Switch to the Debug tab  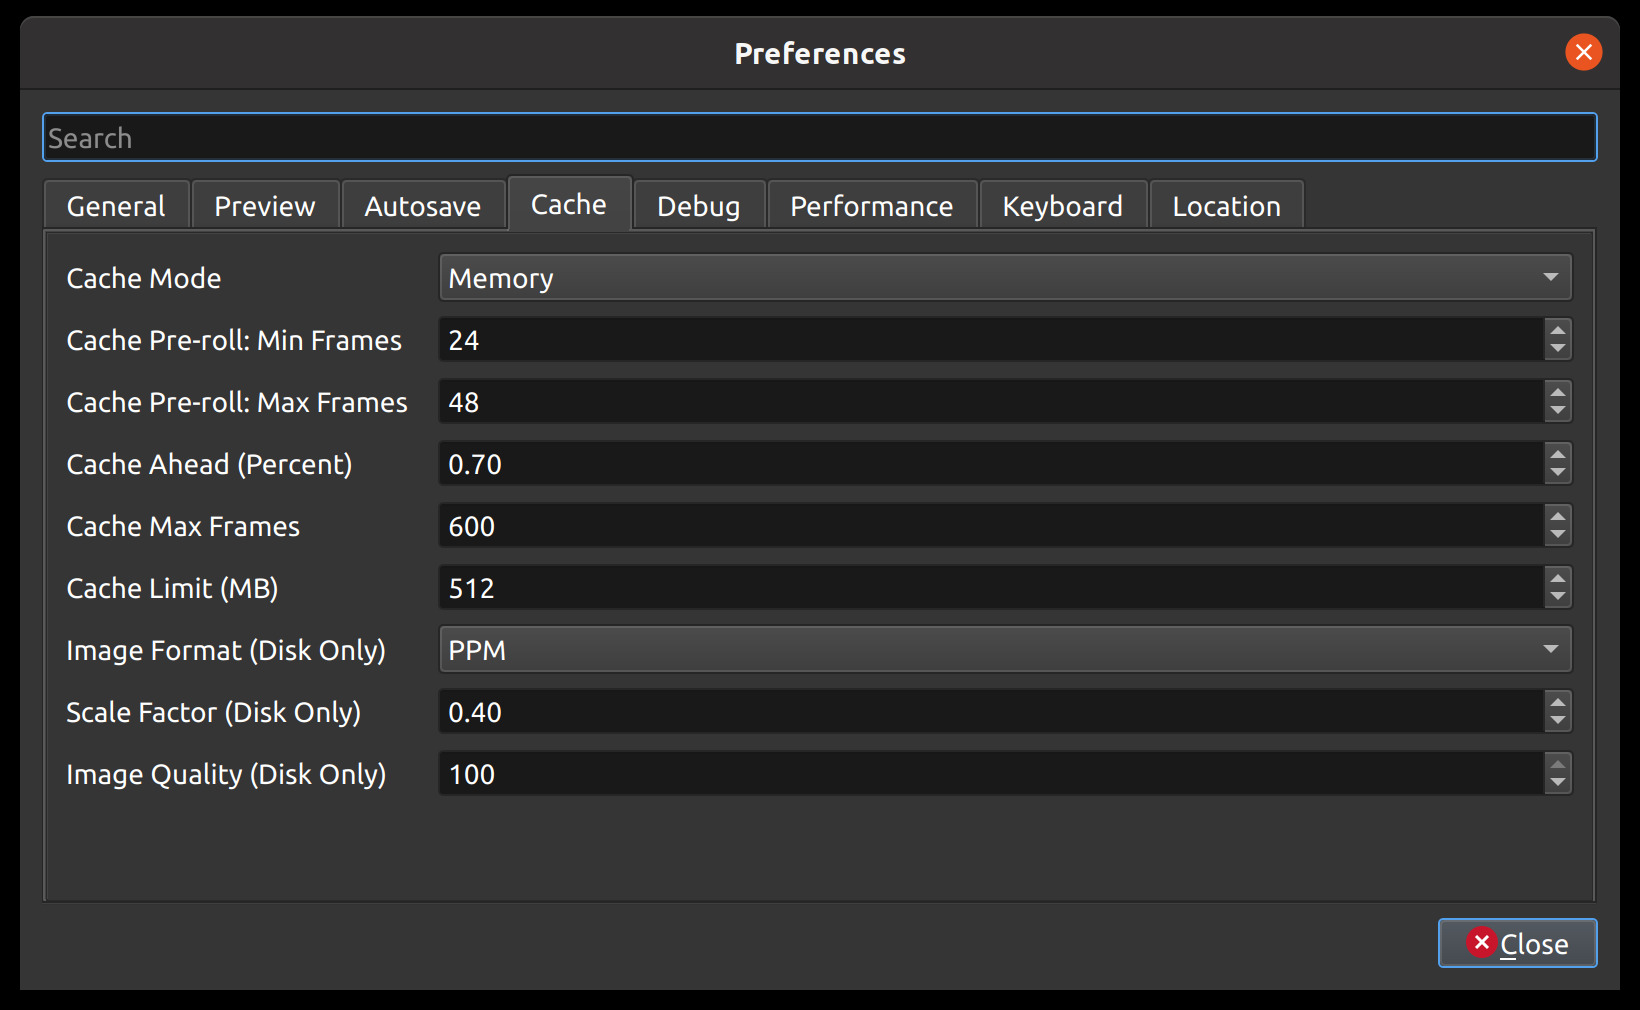click(698, 205)
